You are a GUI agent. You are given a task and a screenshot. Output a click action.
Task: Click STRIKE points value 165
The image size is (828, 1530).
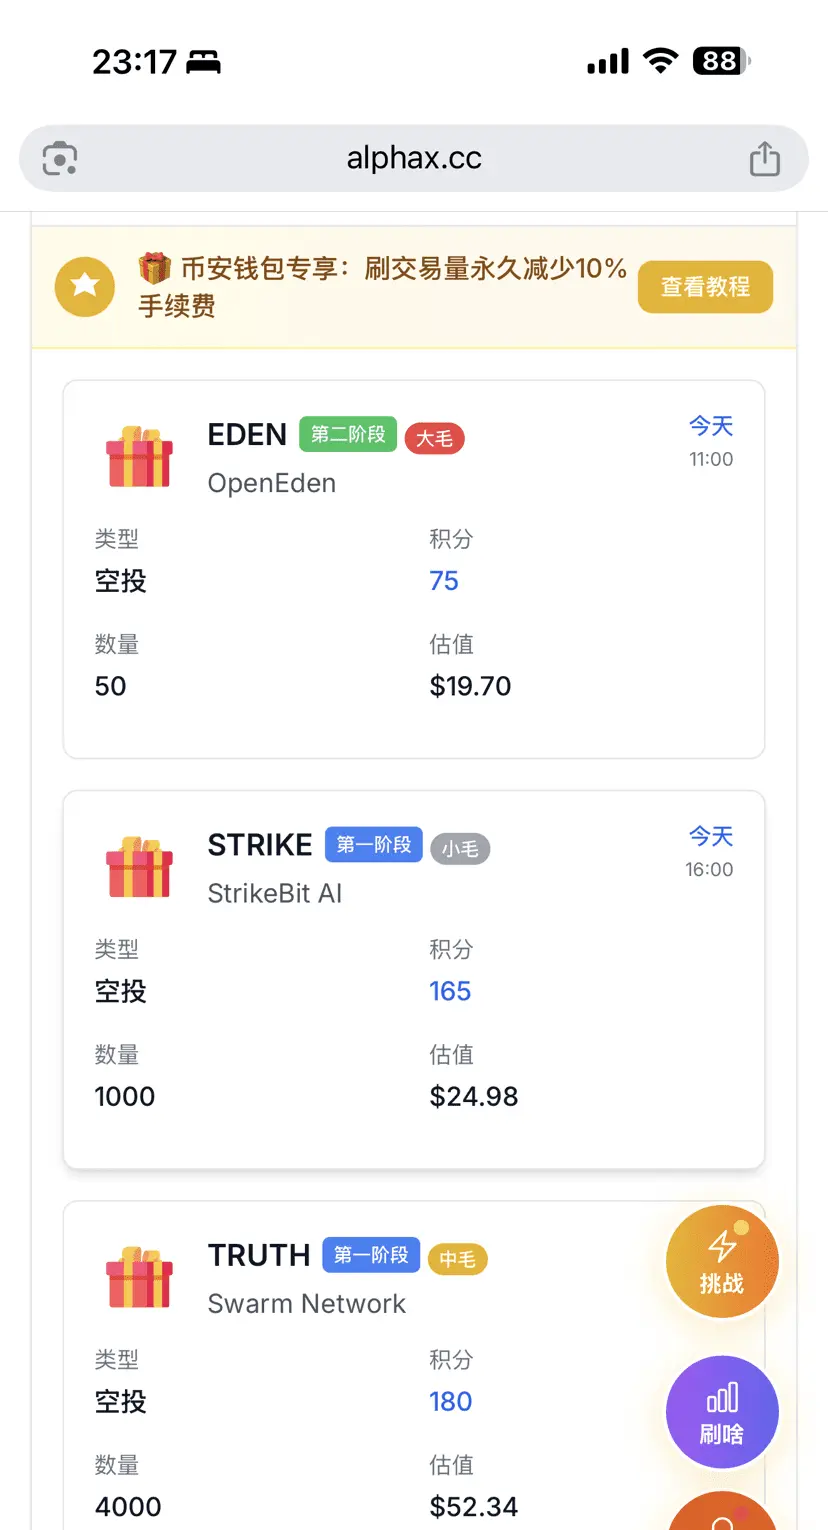(x=450, y=991)
